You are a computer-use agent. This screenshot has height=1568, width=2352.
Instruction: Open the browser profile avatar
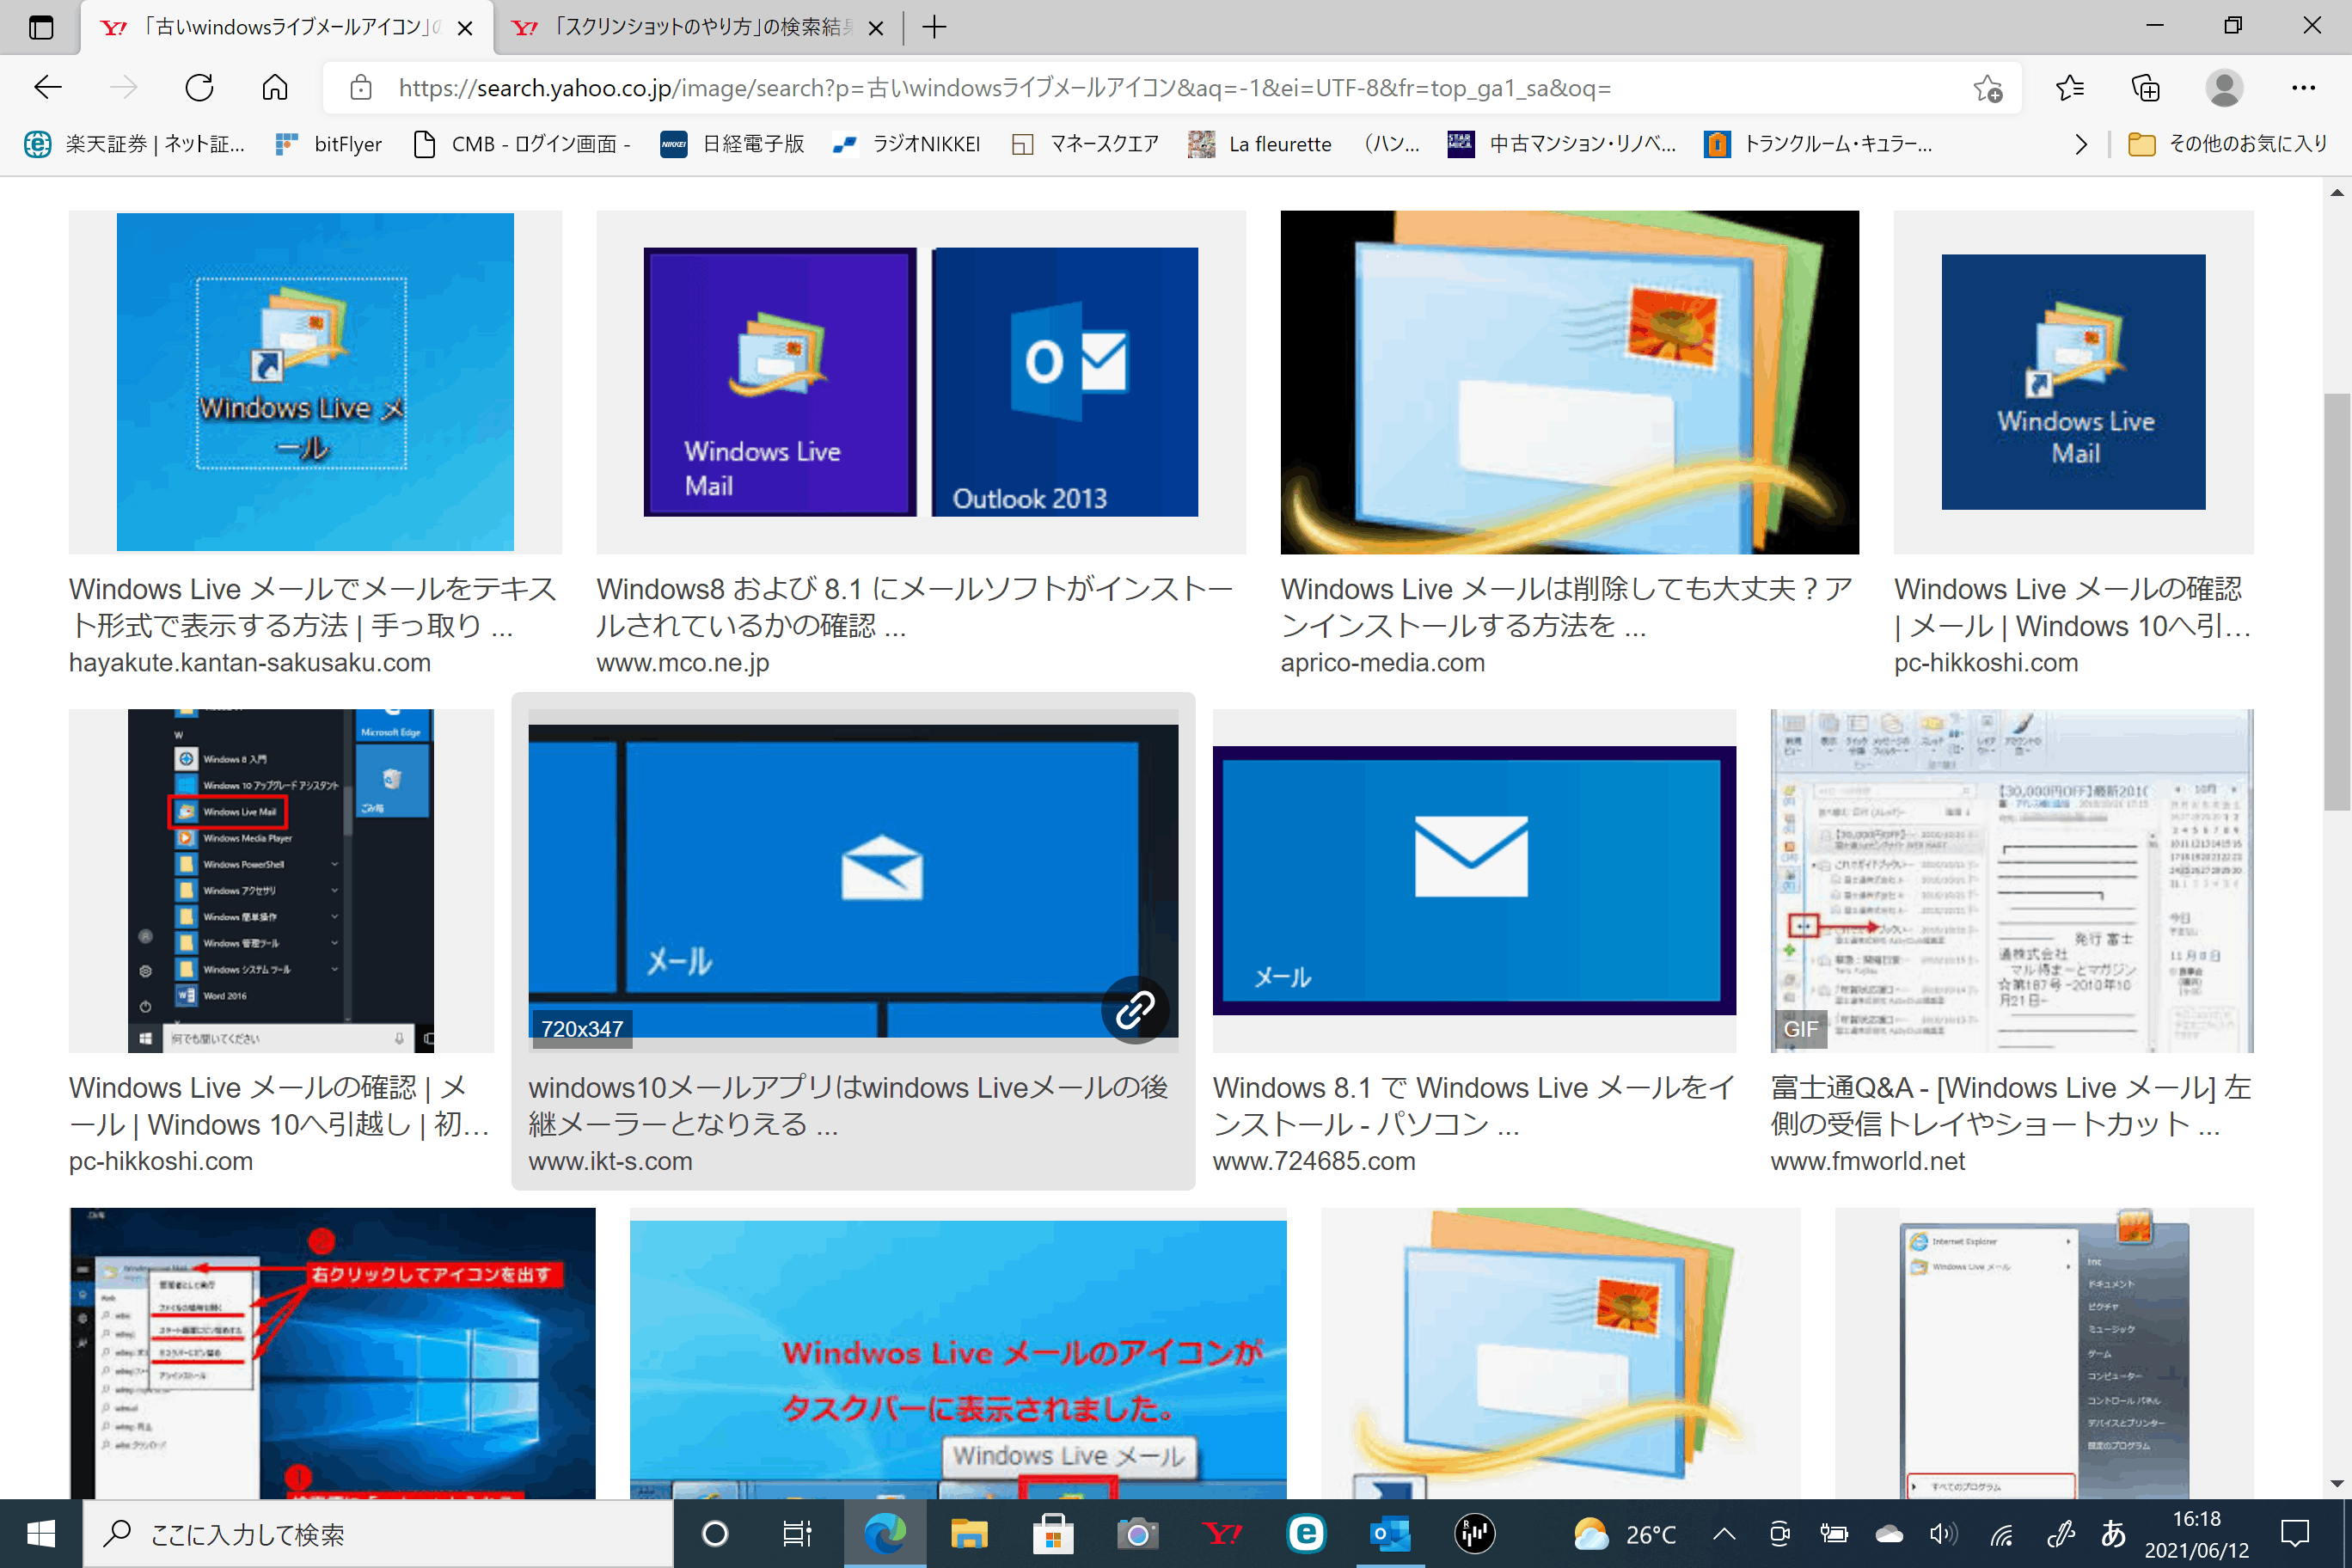(x=2223, y=88)
